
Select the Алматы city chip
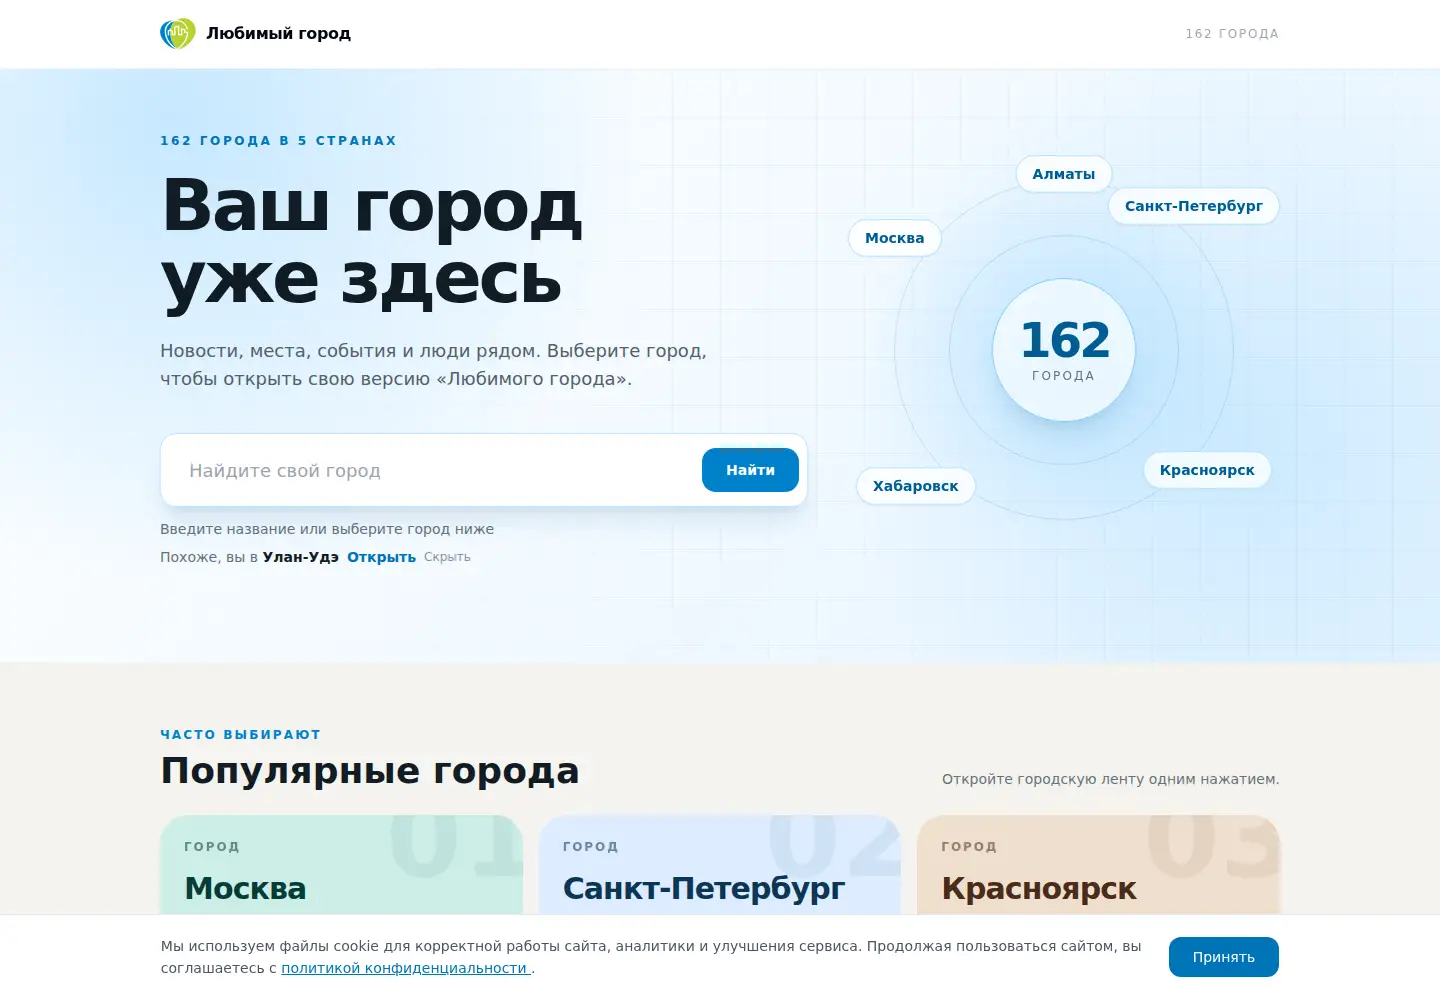click(1064, 174)
